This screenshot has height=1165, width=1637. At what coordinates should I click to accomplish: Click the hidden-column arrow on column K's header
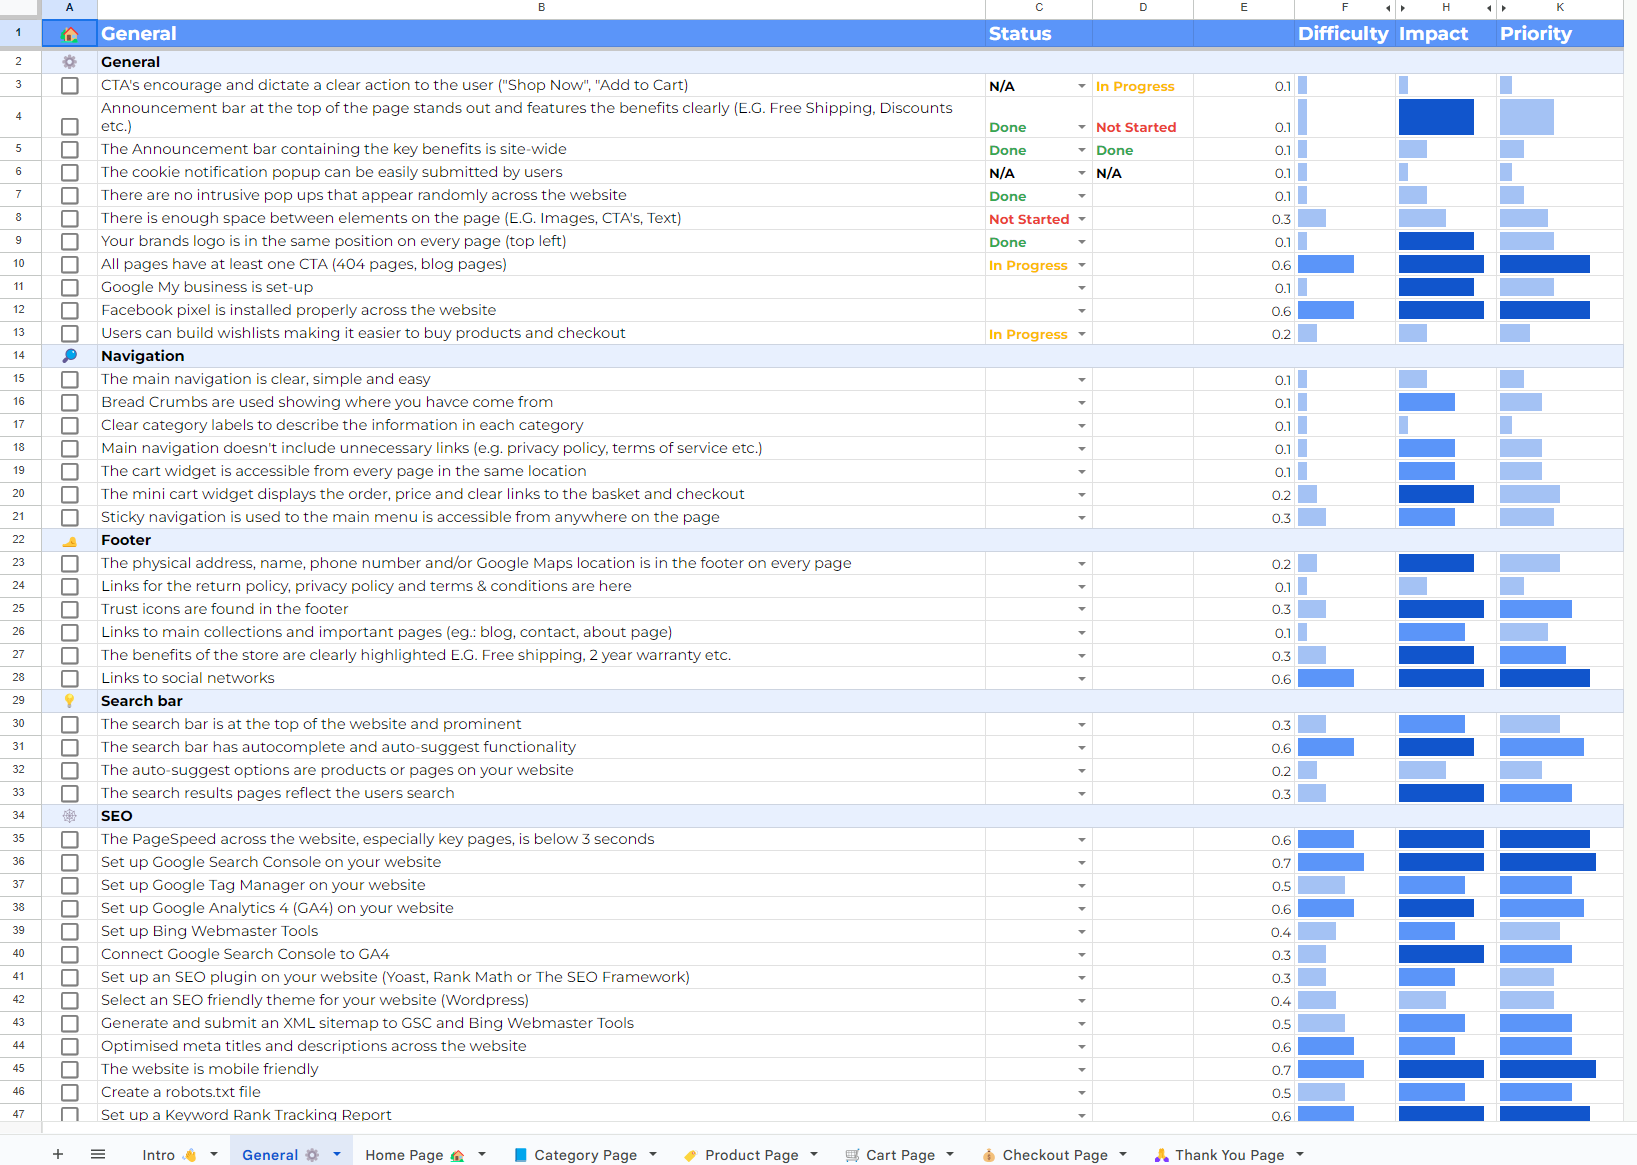pos(1504,8)
